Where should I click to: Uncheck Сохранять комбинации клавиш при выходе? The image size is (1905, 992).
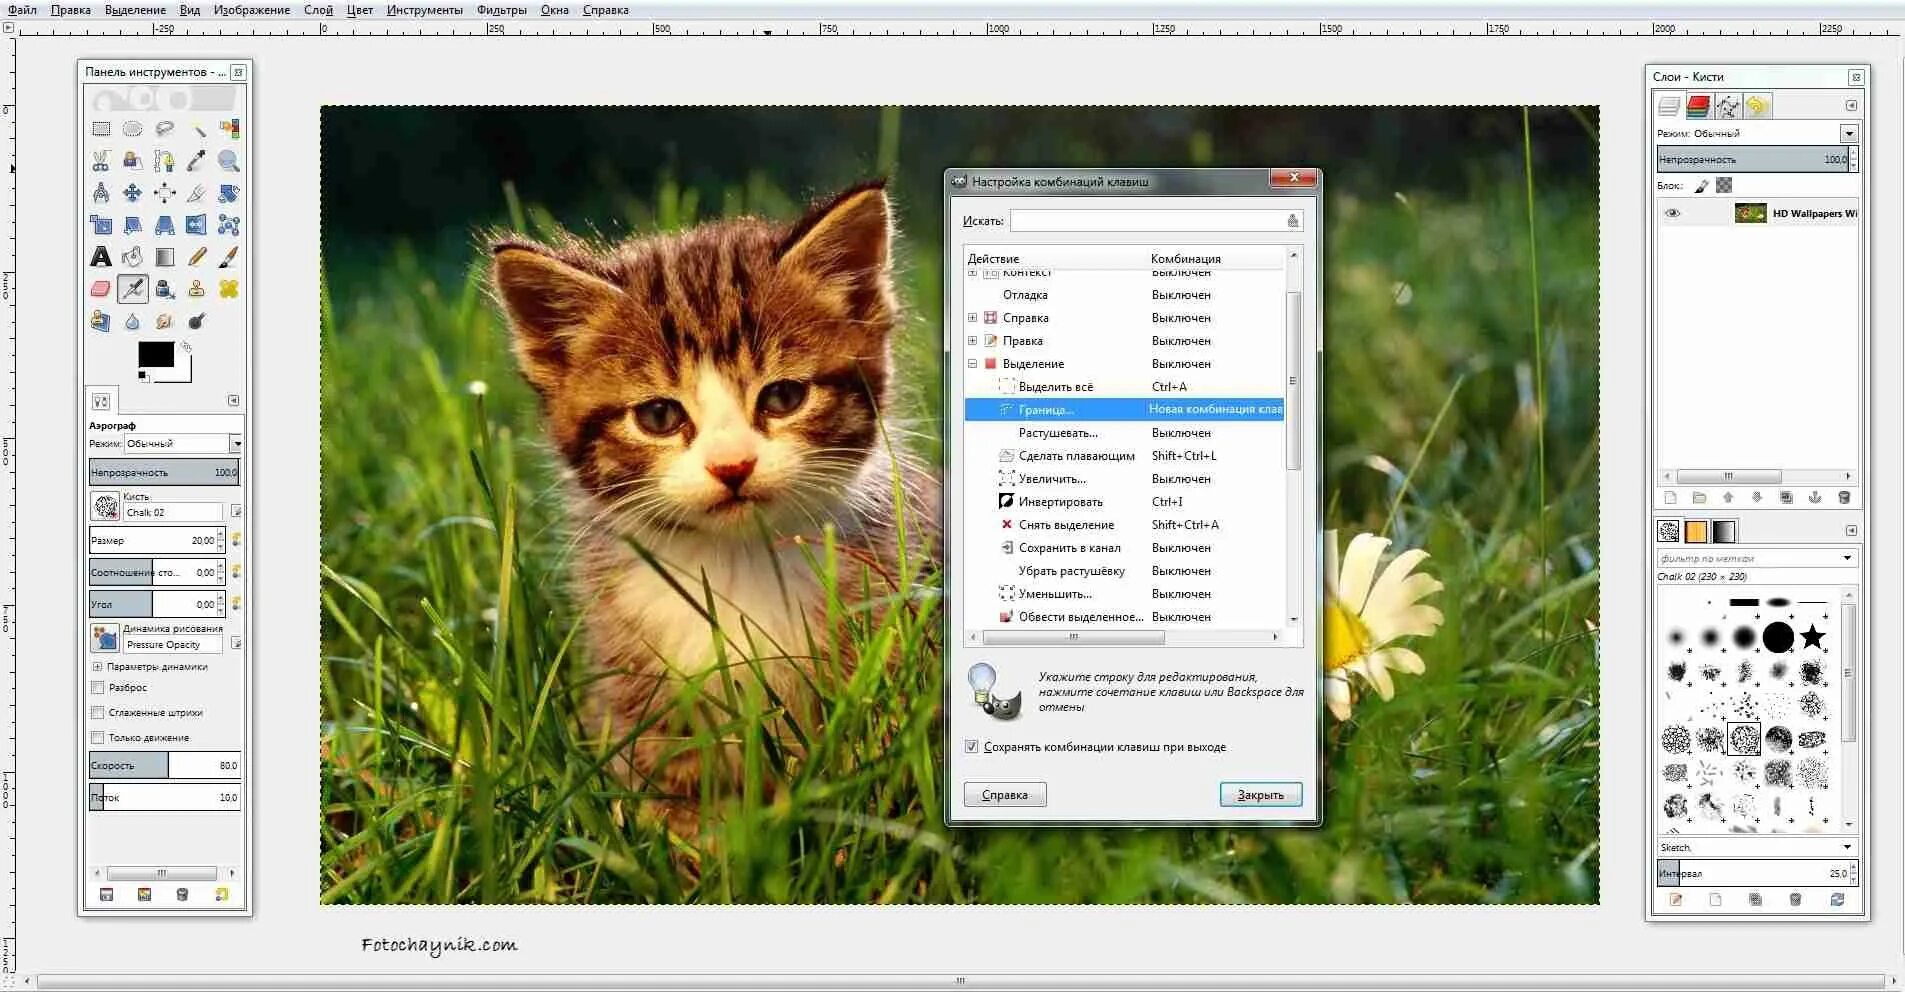(972, 747)
